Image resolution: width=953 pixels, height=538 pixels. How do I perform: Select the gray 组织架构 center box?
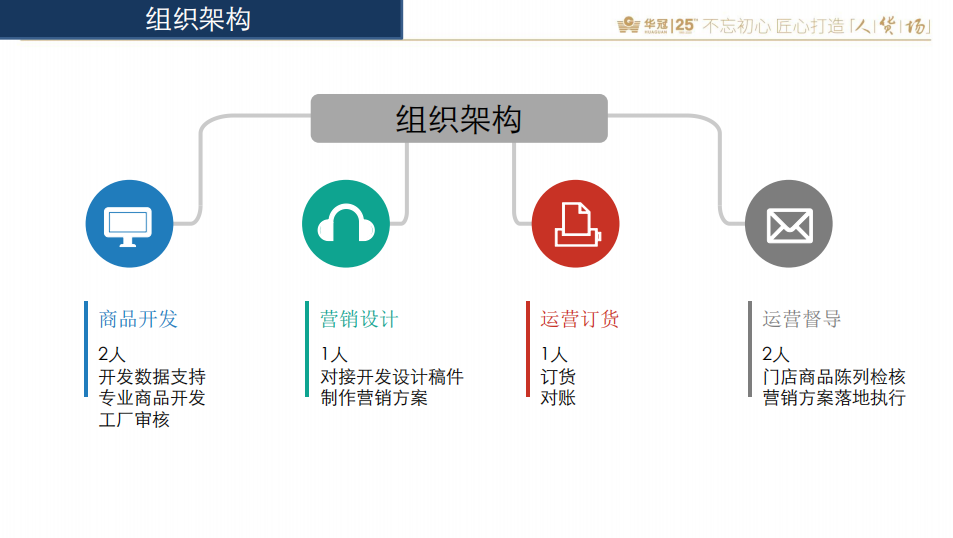click(x=459, y=119)
